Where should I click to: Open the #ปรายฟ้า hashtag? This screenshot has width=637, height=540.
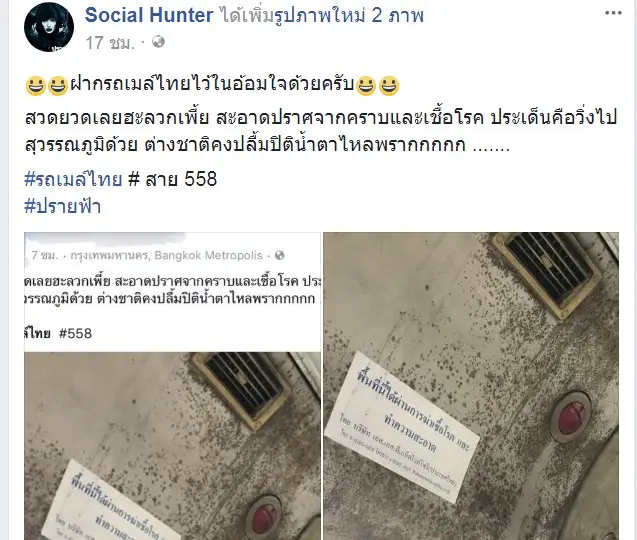point(63,206)
